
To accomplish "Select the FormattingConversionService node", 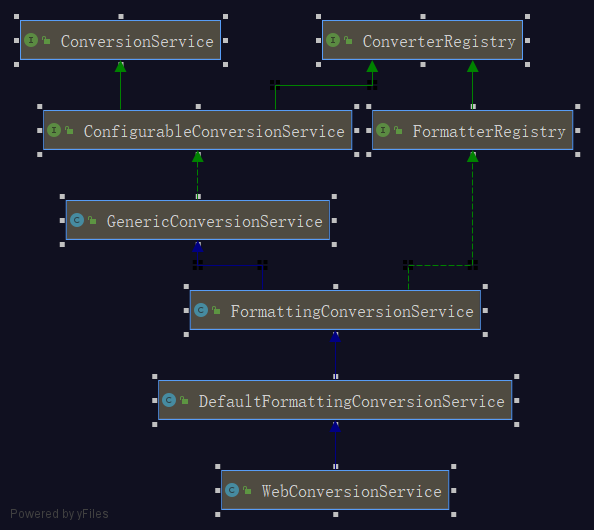I will [x=335, y=310].
